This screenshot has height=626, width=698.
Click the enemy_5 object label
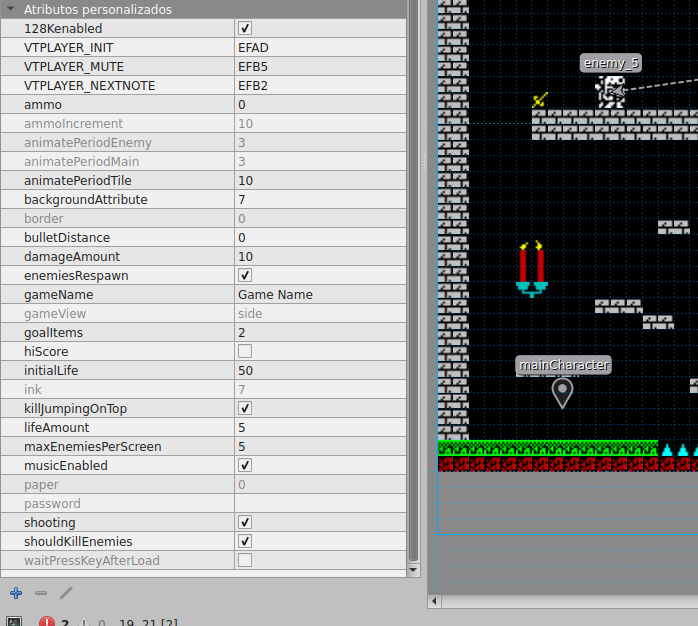pyautogui.click(x=611, y=63)
